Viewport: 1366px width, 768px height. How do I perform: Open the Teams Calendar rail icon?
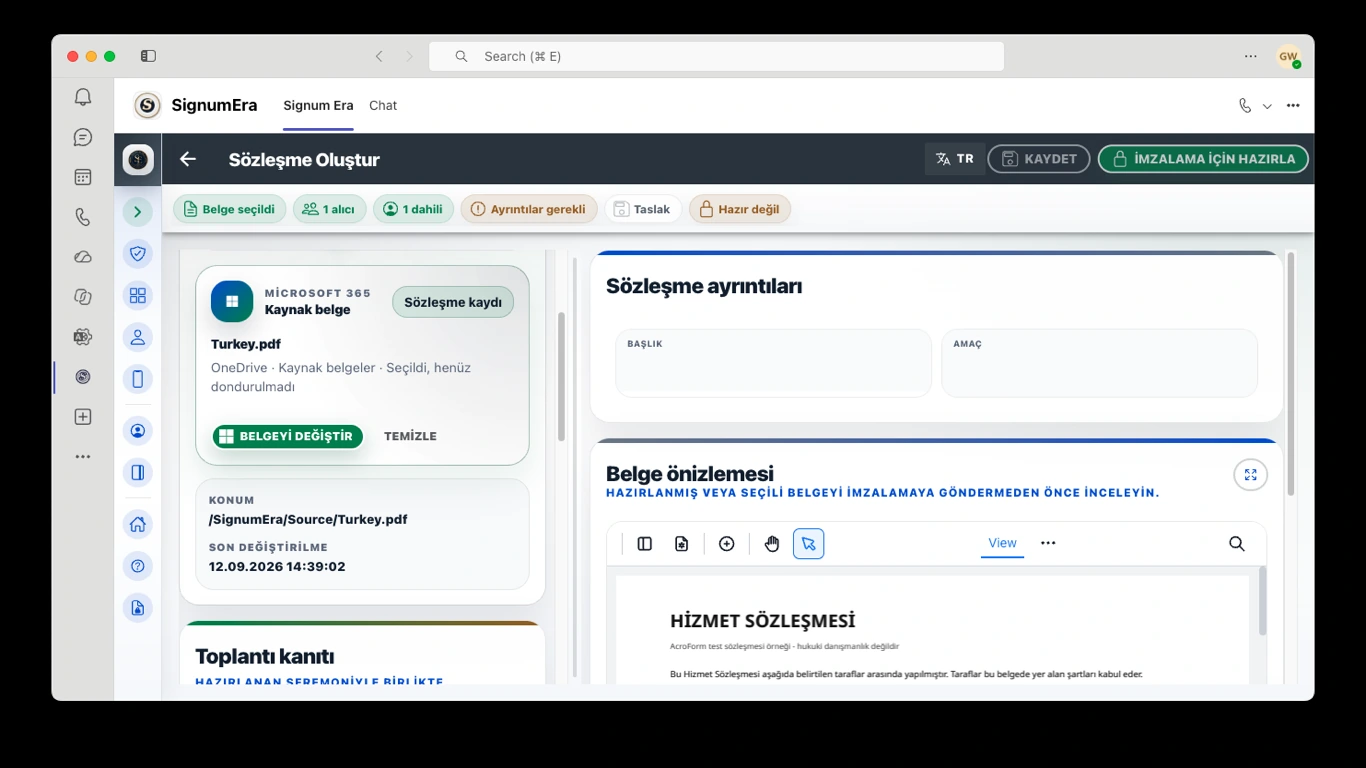(83, 177)
